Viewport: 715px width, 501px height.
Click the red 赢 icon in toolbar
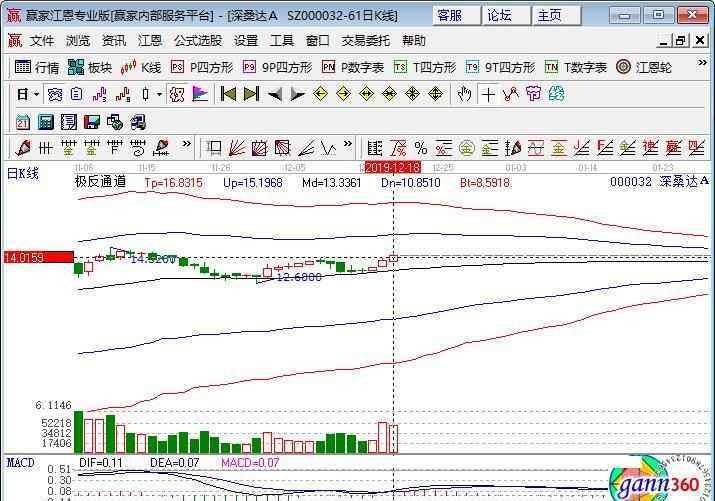[x=674, y=148]
